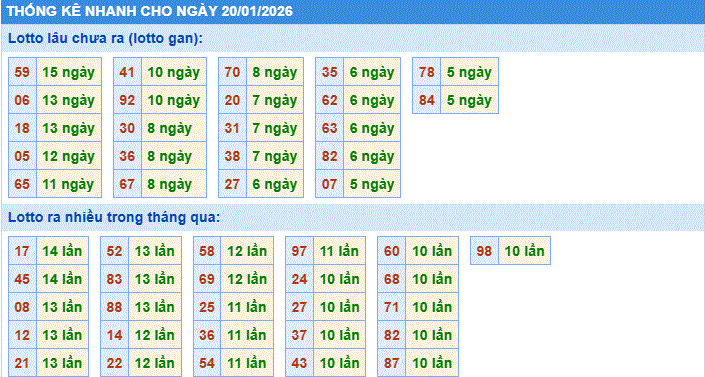The image size is (705, 377).
Task: Click the "12 ngày" cell
Action: tap(69, 156)
